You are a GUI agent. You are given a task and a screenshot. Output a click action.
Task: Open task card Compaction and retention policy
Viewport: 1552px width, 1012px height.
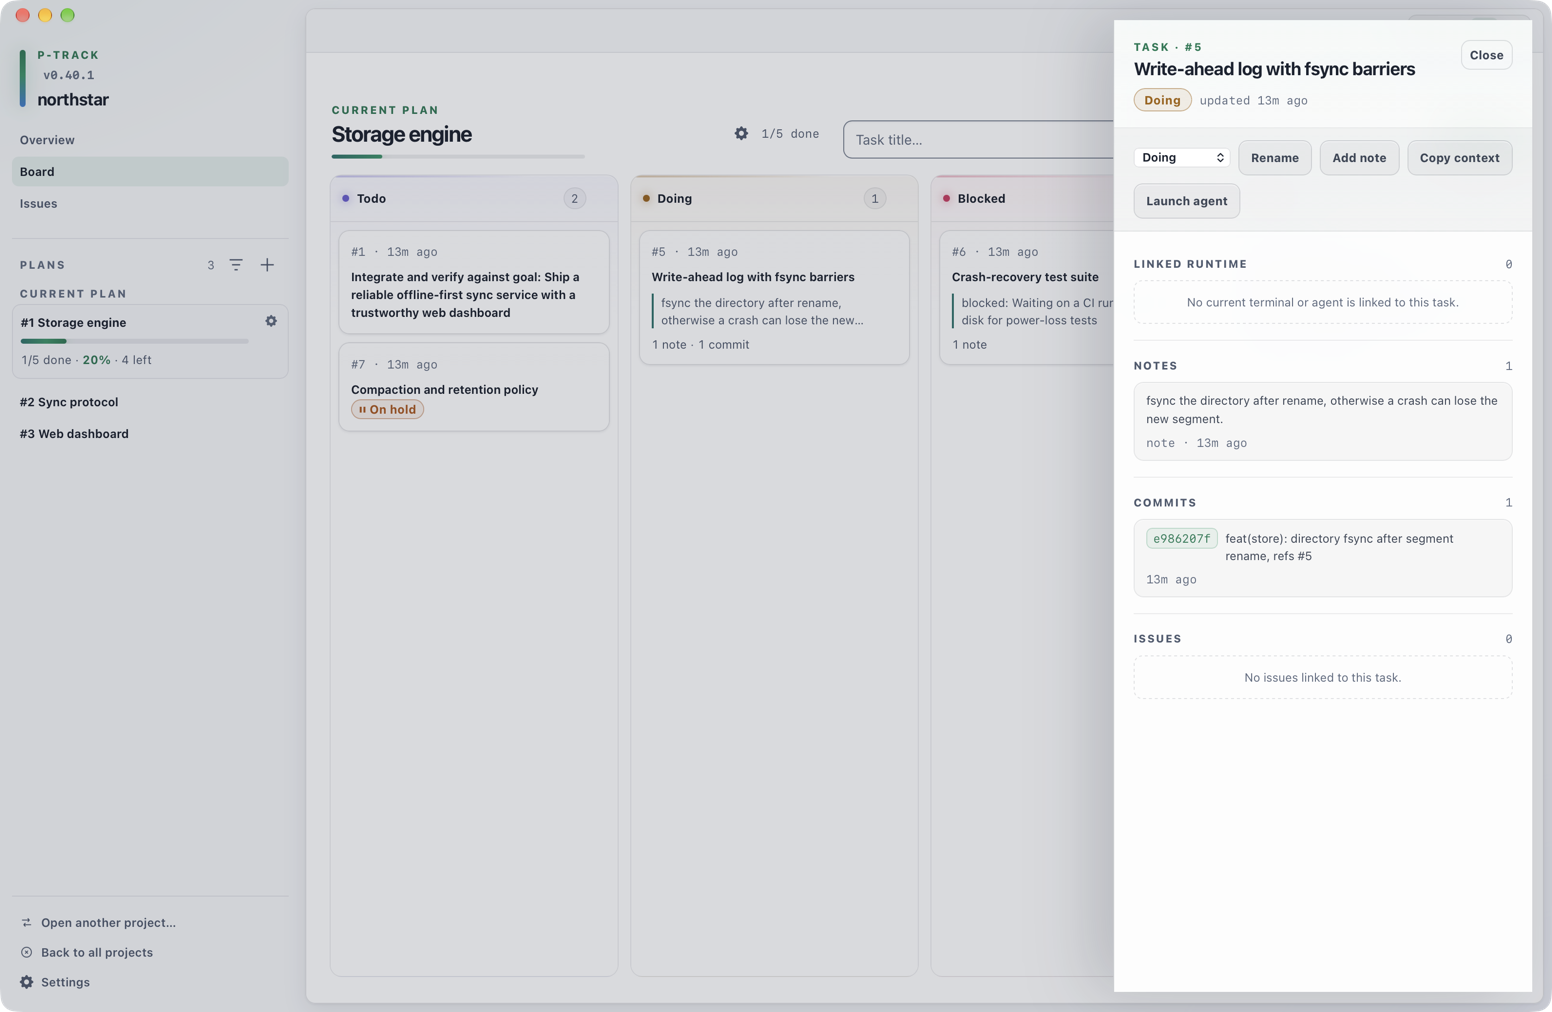[474, 388]
